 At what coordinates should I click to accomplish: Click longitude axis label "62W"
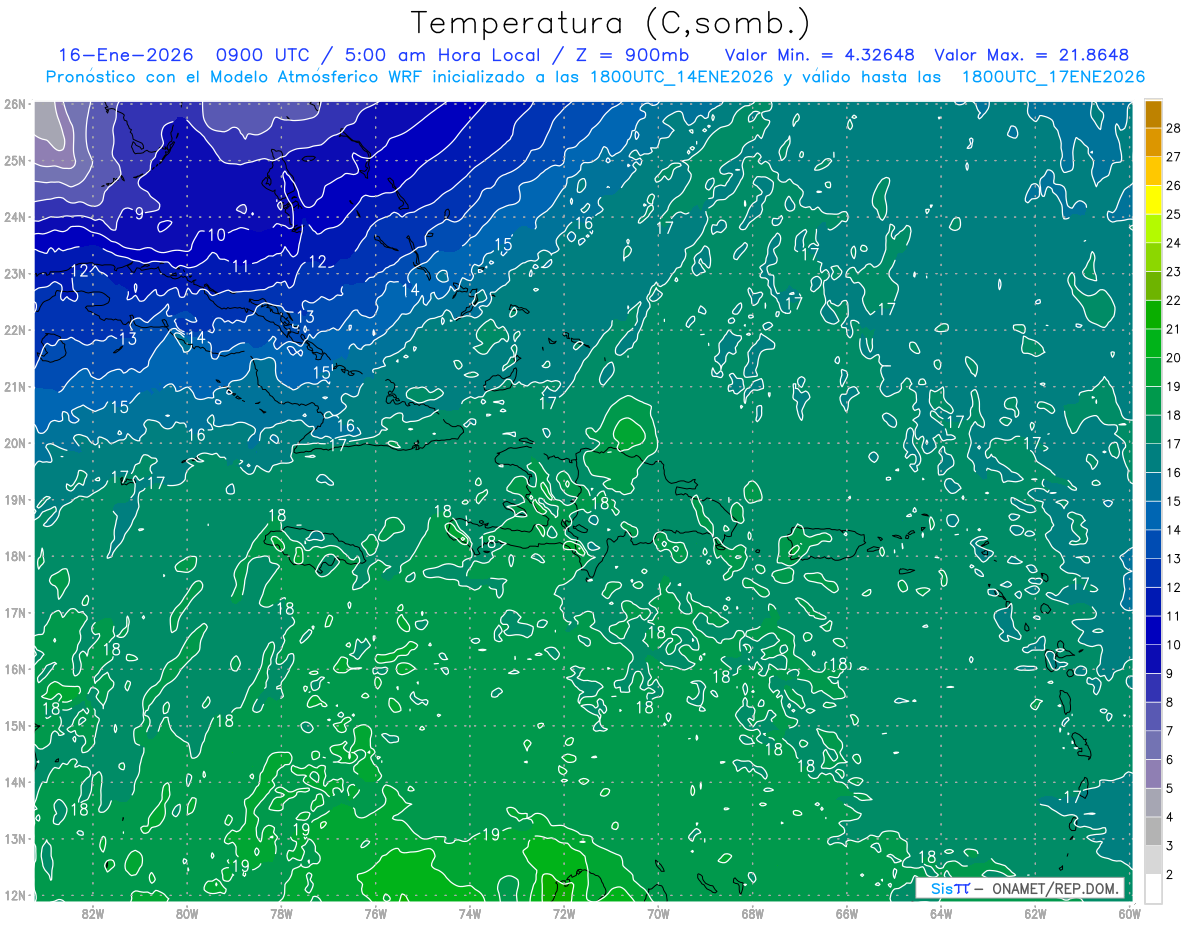click(x=1035, y=913)
